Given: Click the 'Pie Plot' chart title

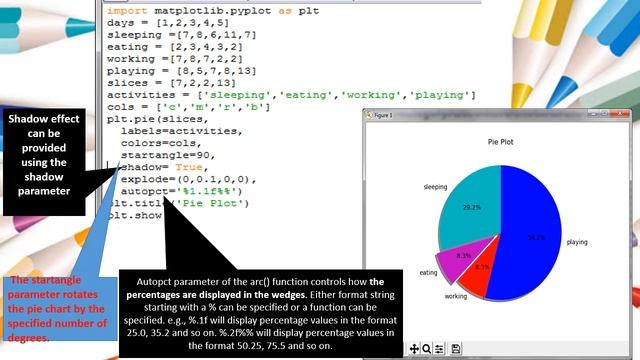Looking at the screenshot, I should click(500, 142).
